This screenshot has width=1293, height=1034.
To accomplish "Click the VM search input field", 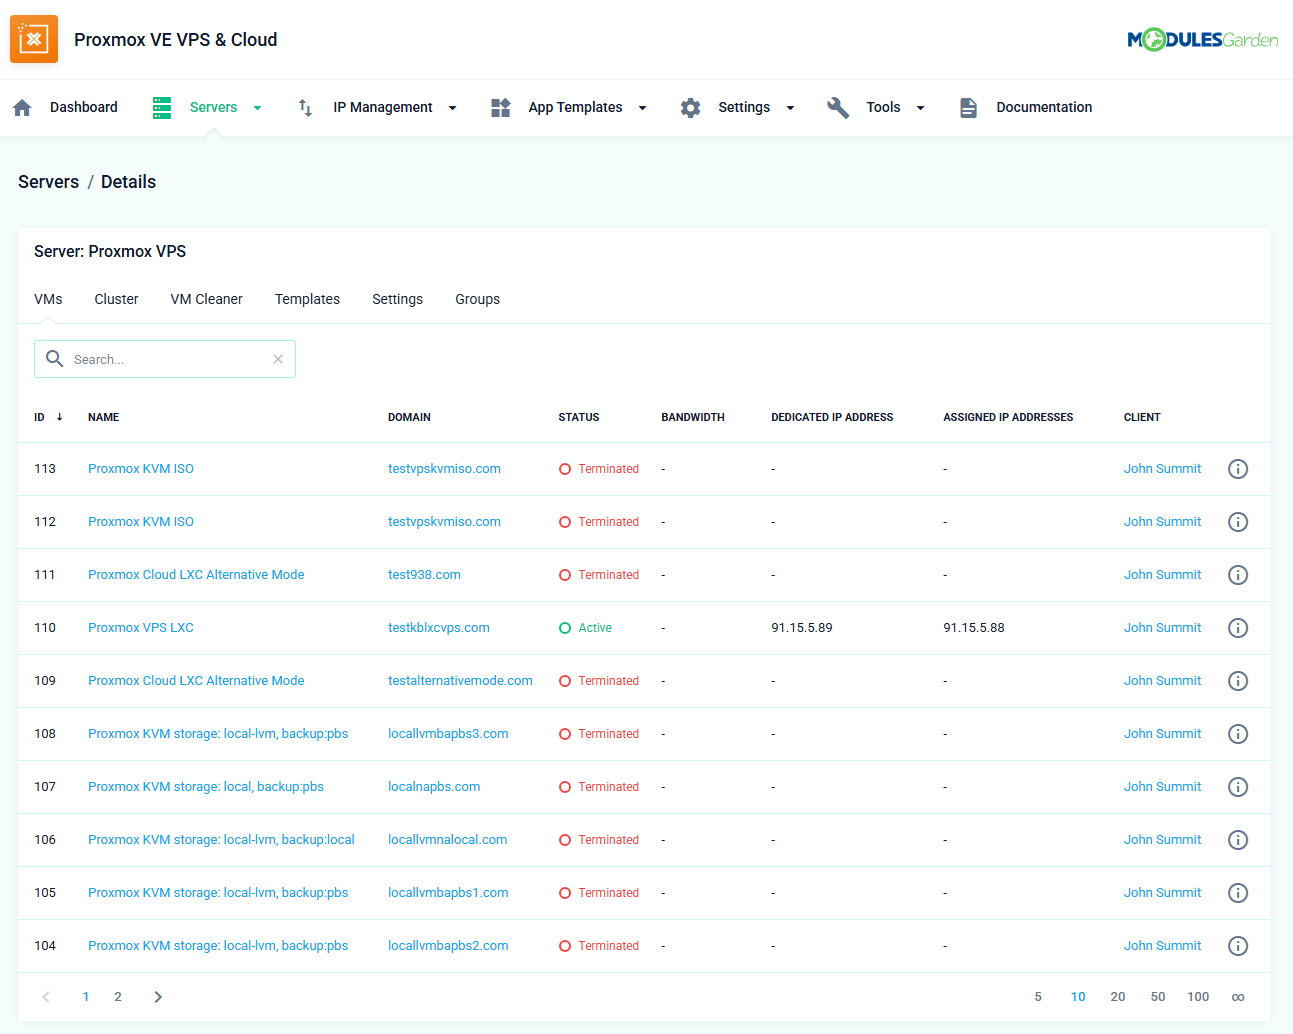I will click(165, 359).
